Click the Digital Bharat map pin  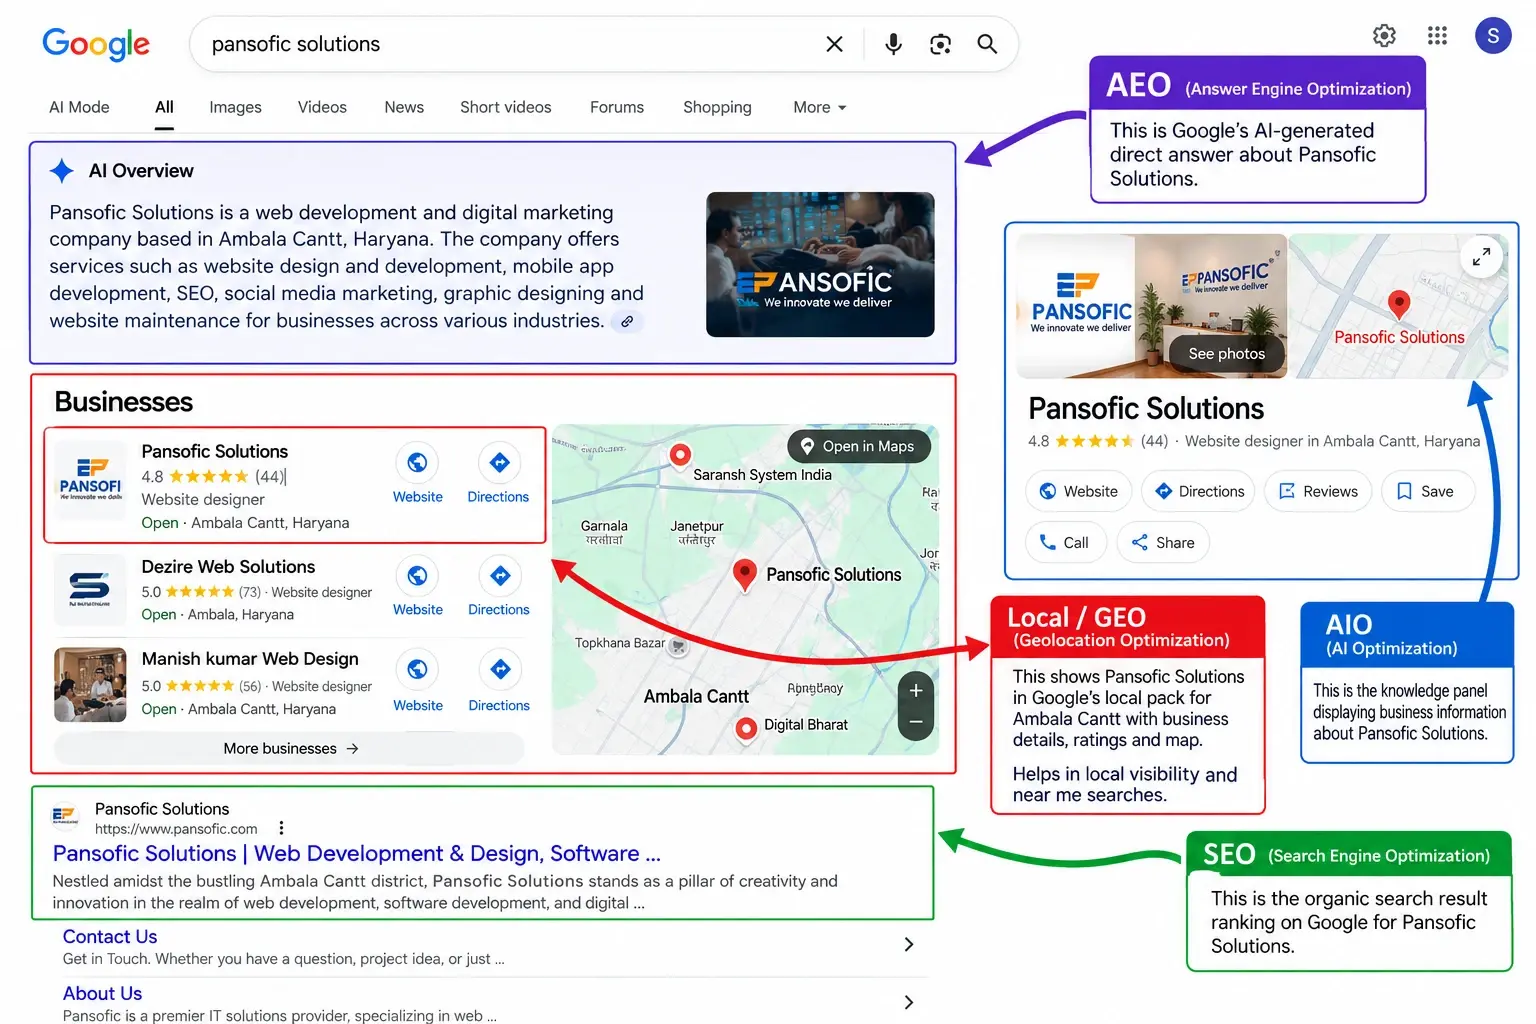[745, 728]
